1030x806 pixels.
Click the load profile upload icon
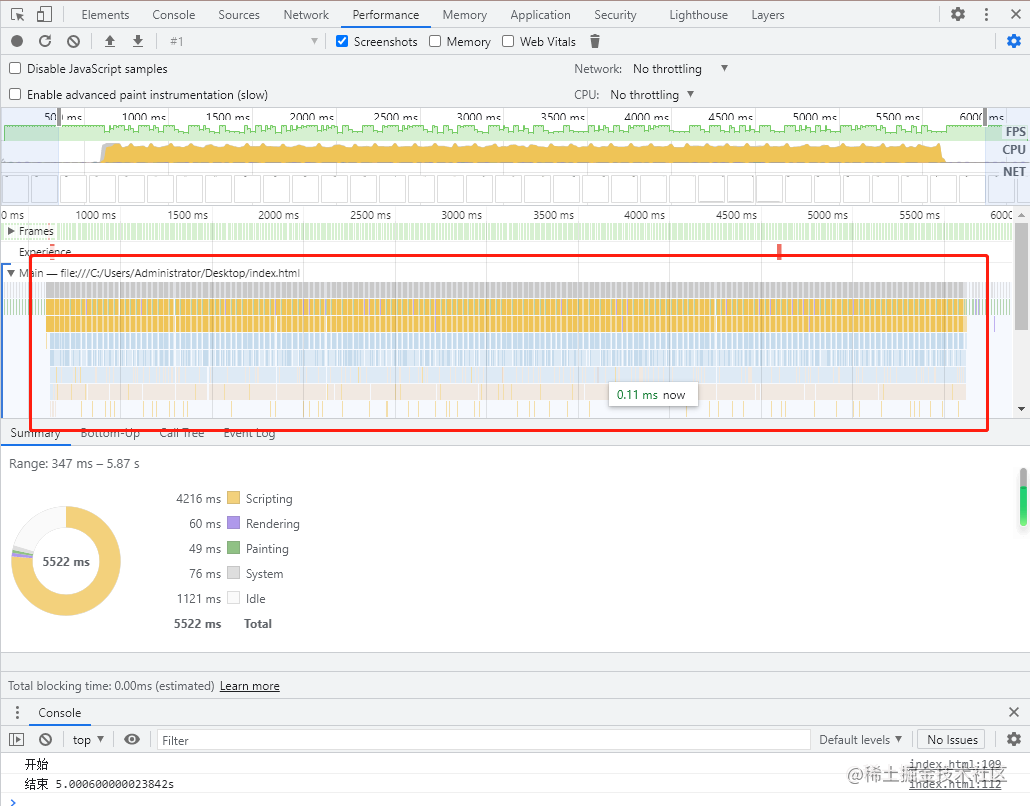110,41
